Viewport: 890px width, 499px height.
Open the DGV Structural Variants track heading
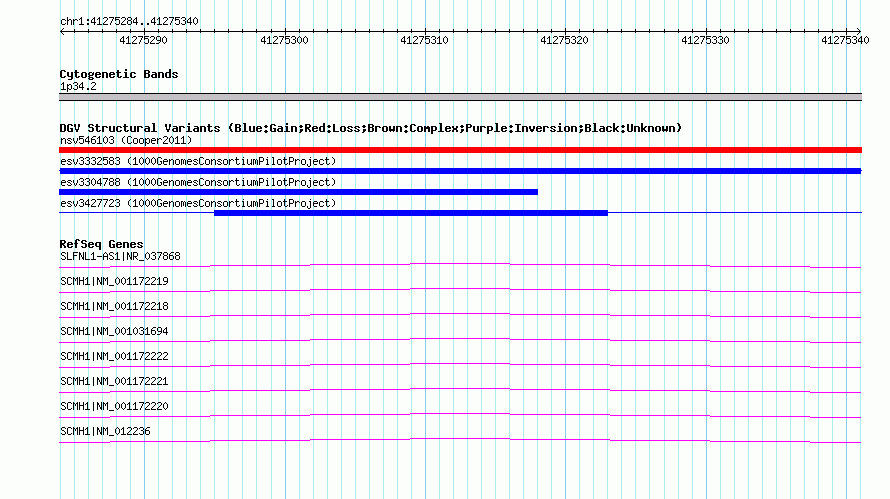pyautogui.click(x=371, y=128)
